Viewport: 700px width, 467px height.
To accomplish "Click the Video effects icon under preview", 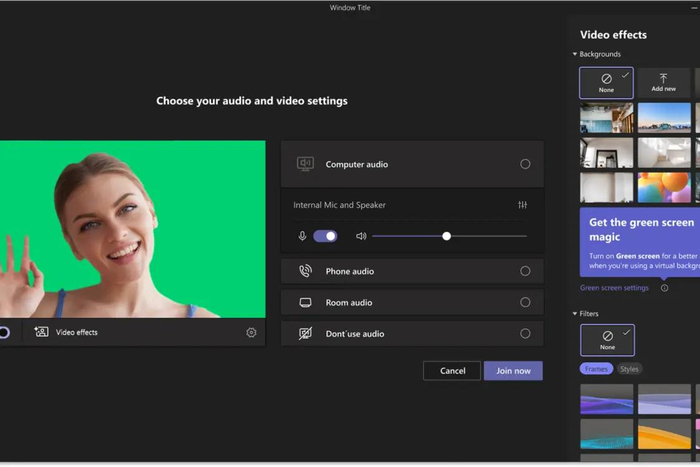I will click(41, 332).
